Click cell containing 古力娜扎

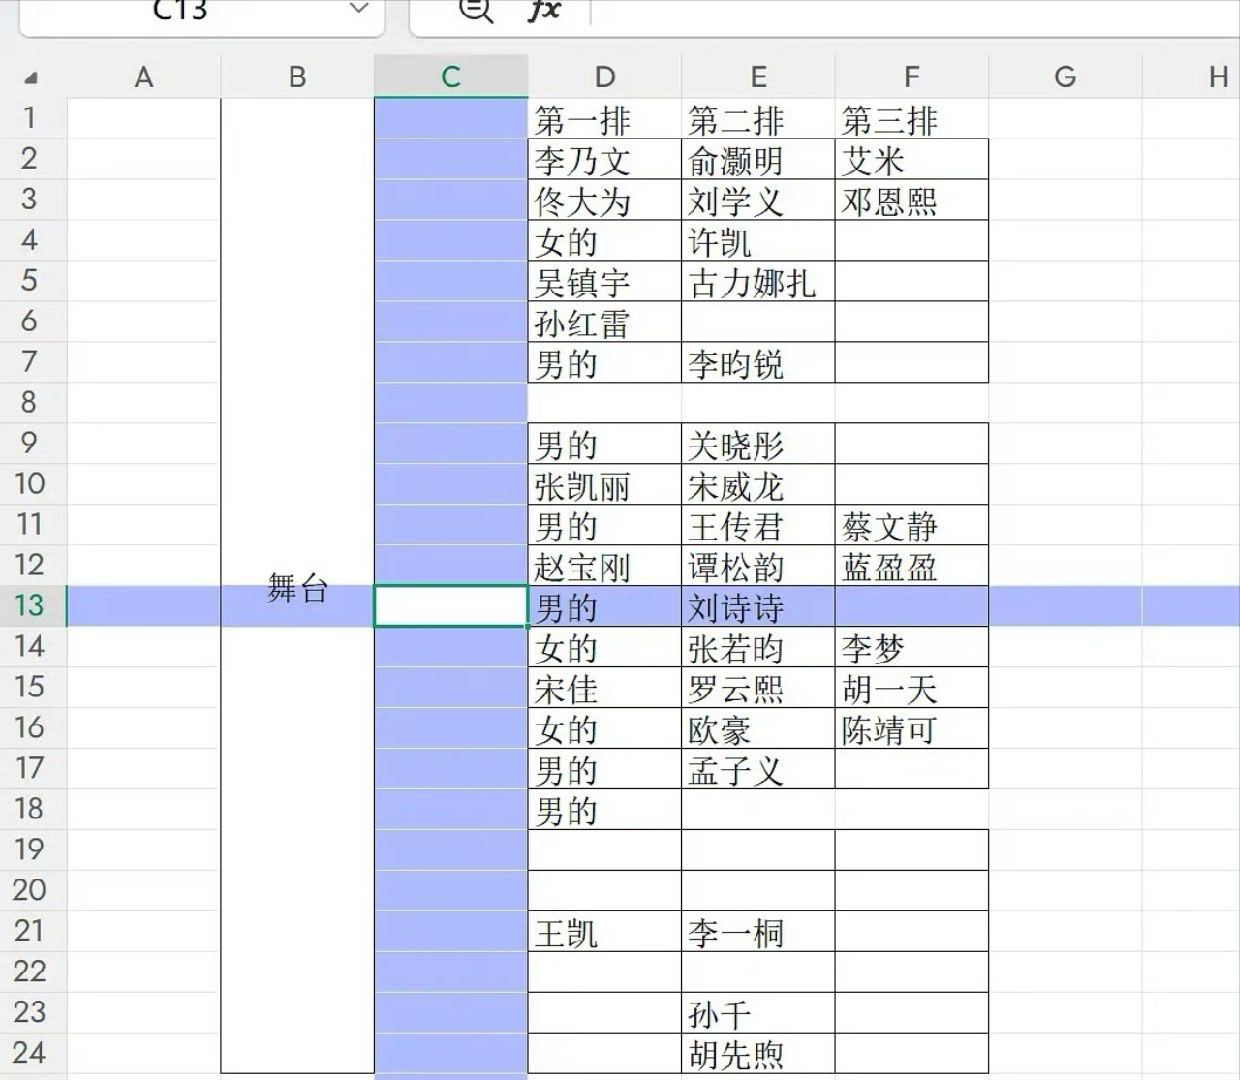click(758, 282)
